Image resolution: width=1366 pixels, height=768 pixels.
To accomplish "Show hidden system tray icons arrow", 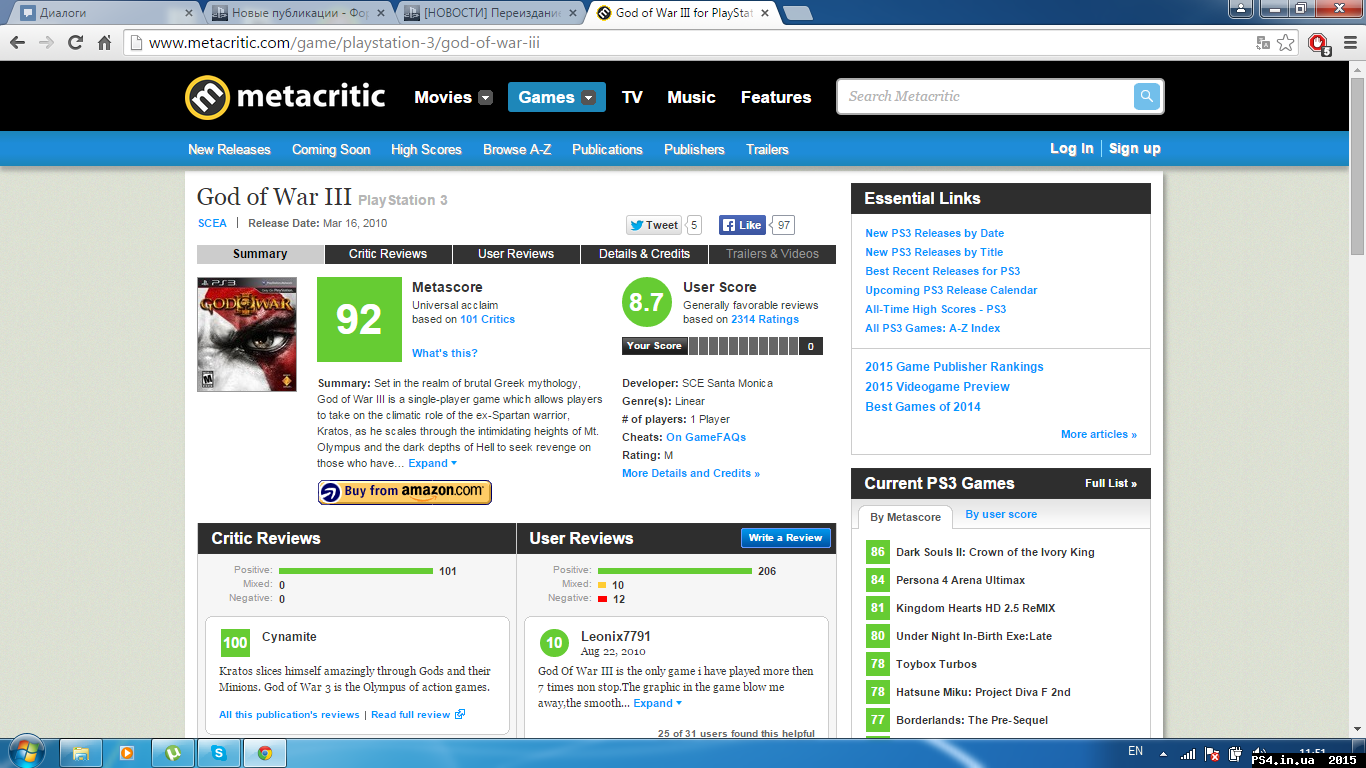I will tap(1163, 753).
